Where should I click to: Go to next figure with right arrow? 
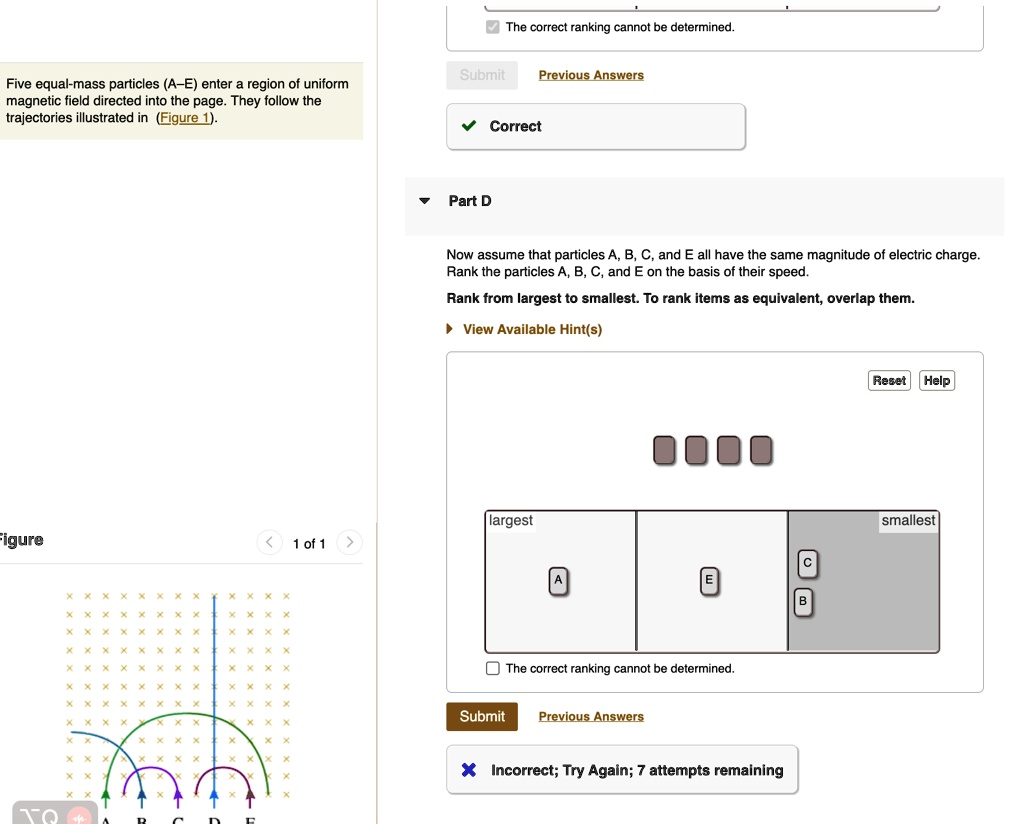coord(348,543)
